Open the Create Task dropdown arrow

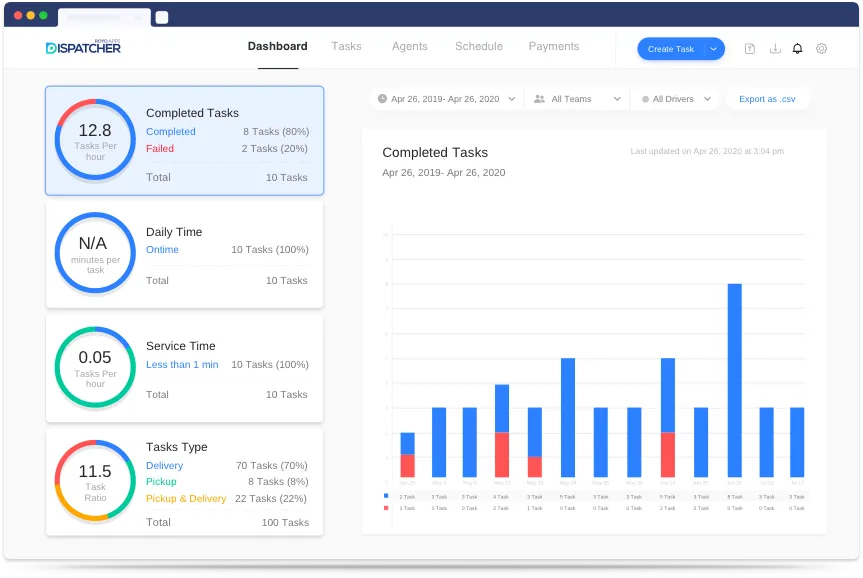tap(713, 48)
